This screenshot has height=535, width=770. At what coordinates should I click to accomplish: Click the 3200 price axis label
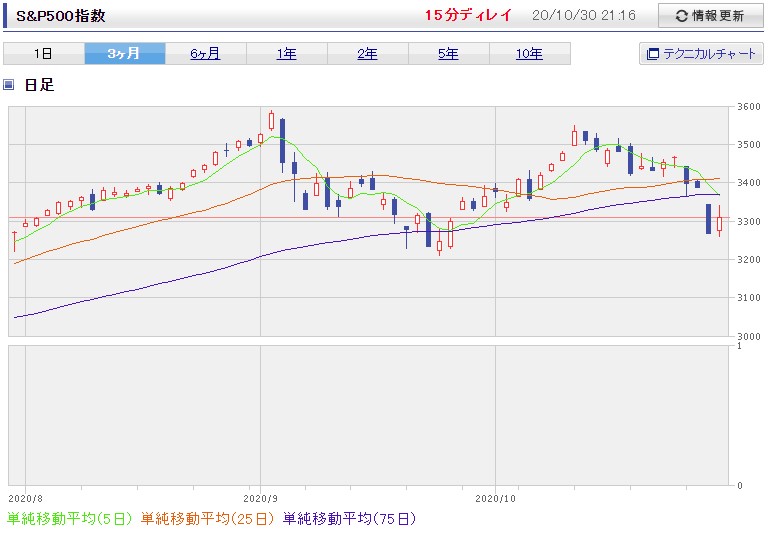[x=749, y=259]
